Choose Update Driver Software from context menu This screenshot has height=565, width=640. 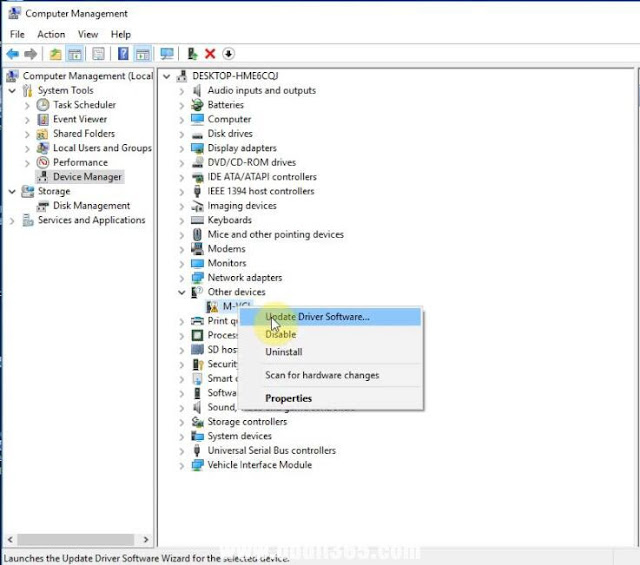[330, 317]
